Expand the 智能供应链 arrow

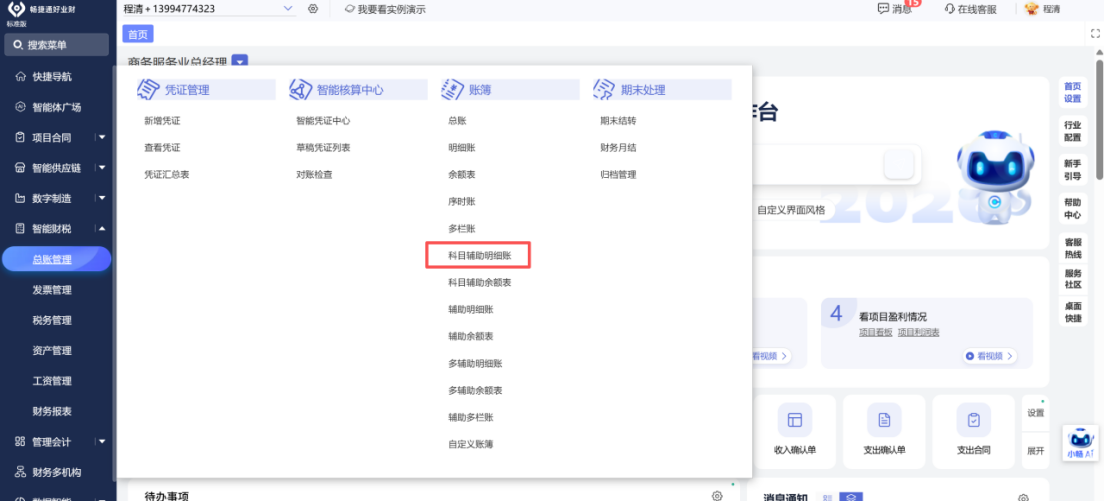(x=102, y=168)
